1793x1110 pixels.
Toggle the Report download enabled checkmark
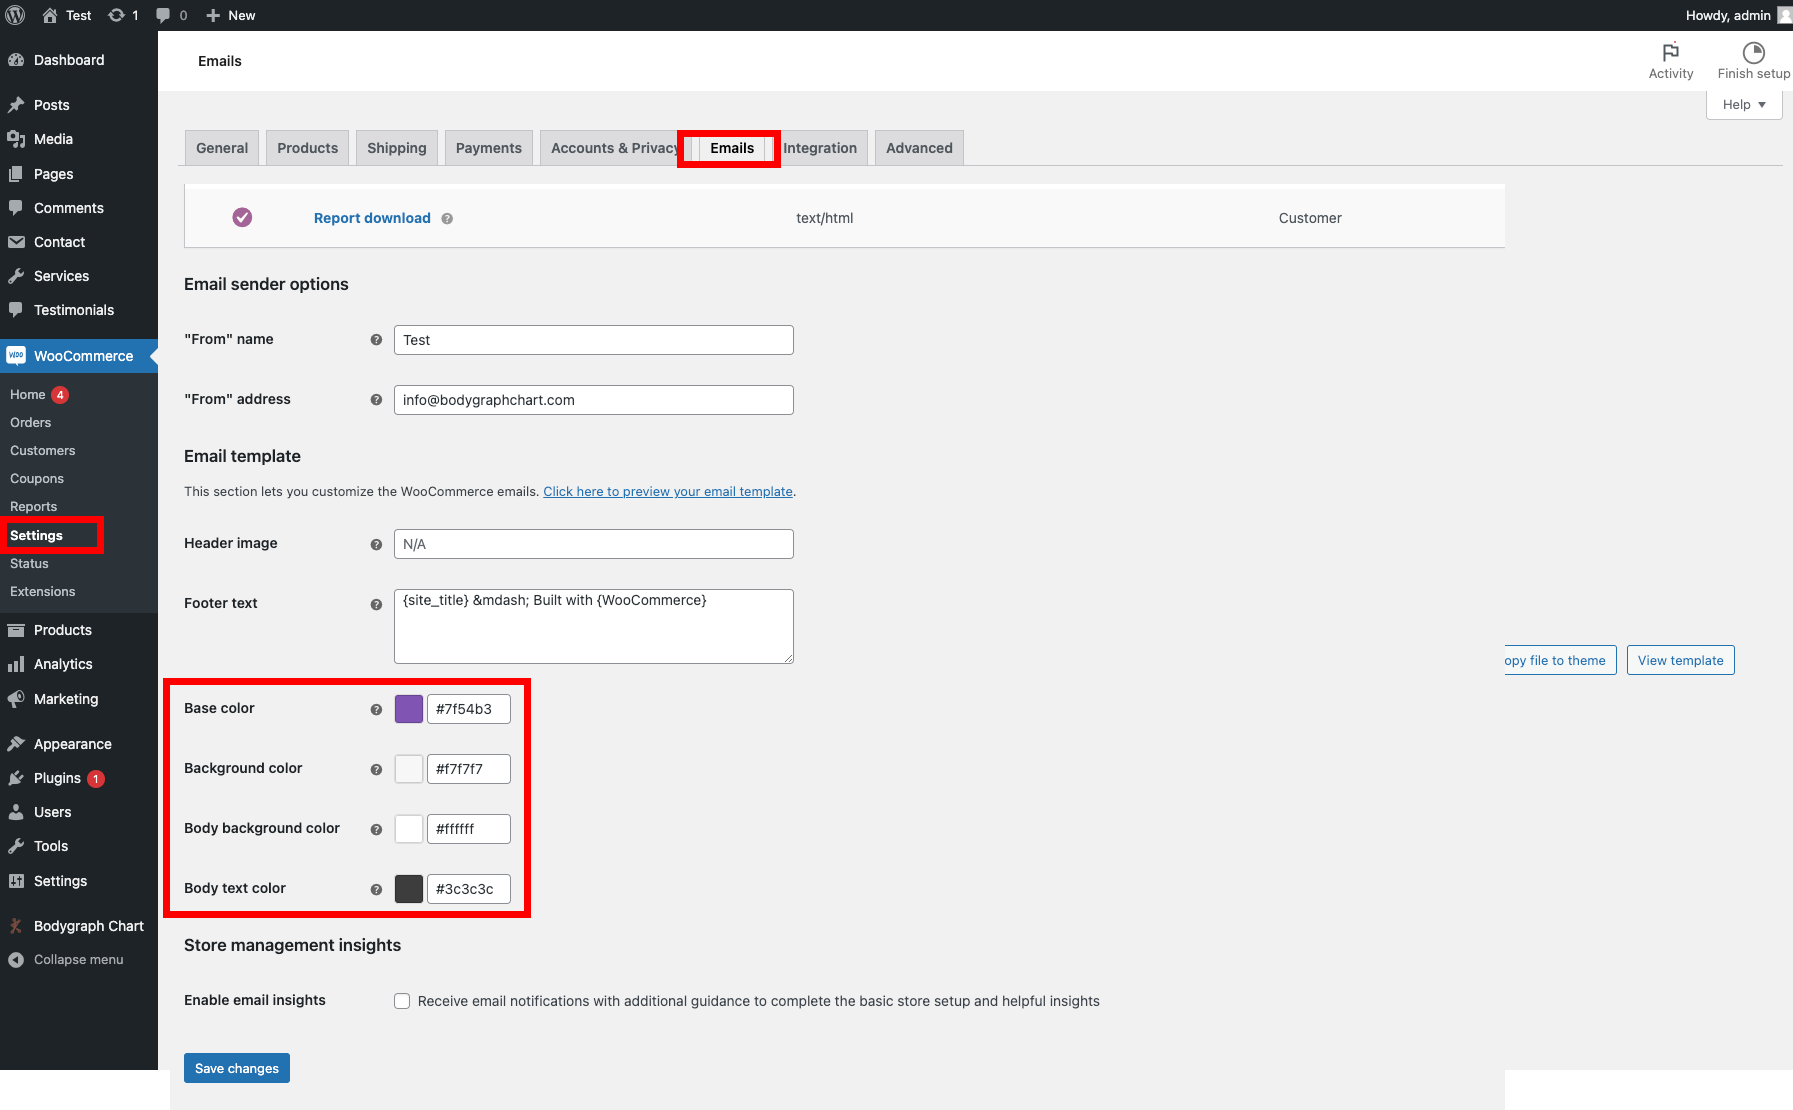pos(242,217)
